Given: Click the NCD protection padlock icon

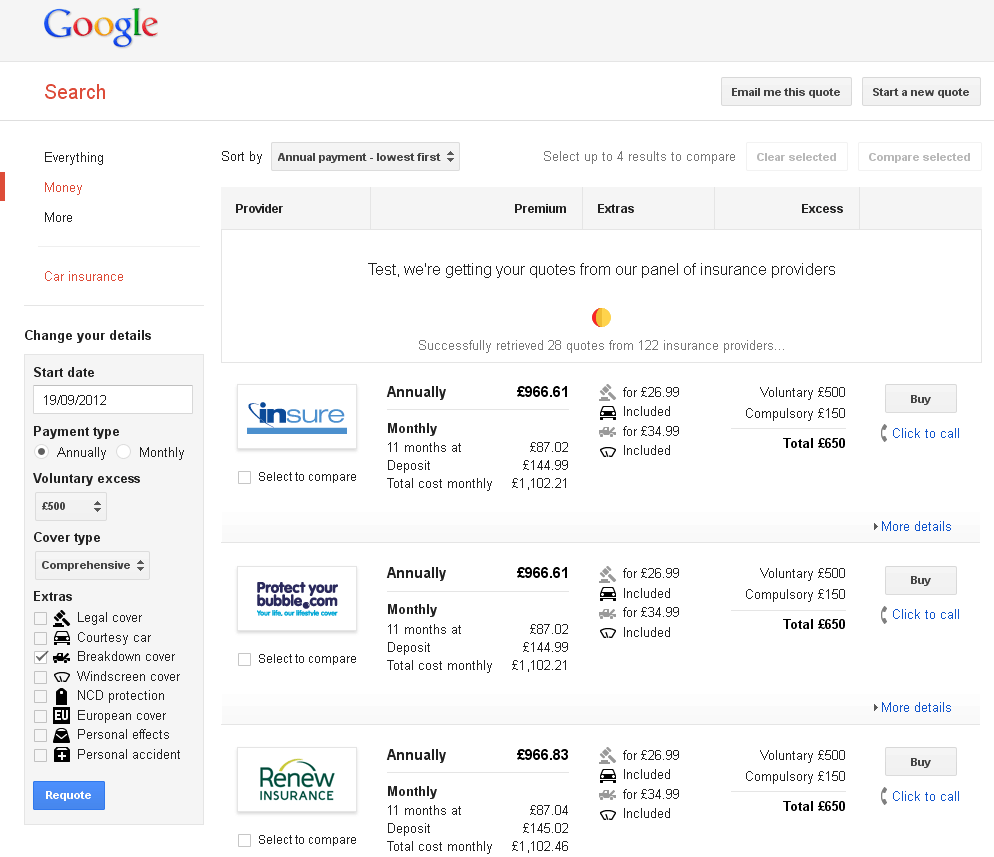Looking at the screenshot, I should pyautogui.click(x=61, y=696).
